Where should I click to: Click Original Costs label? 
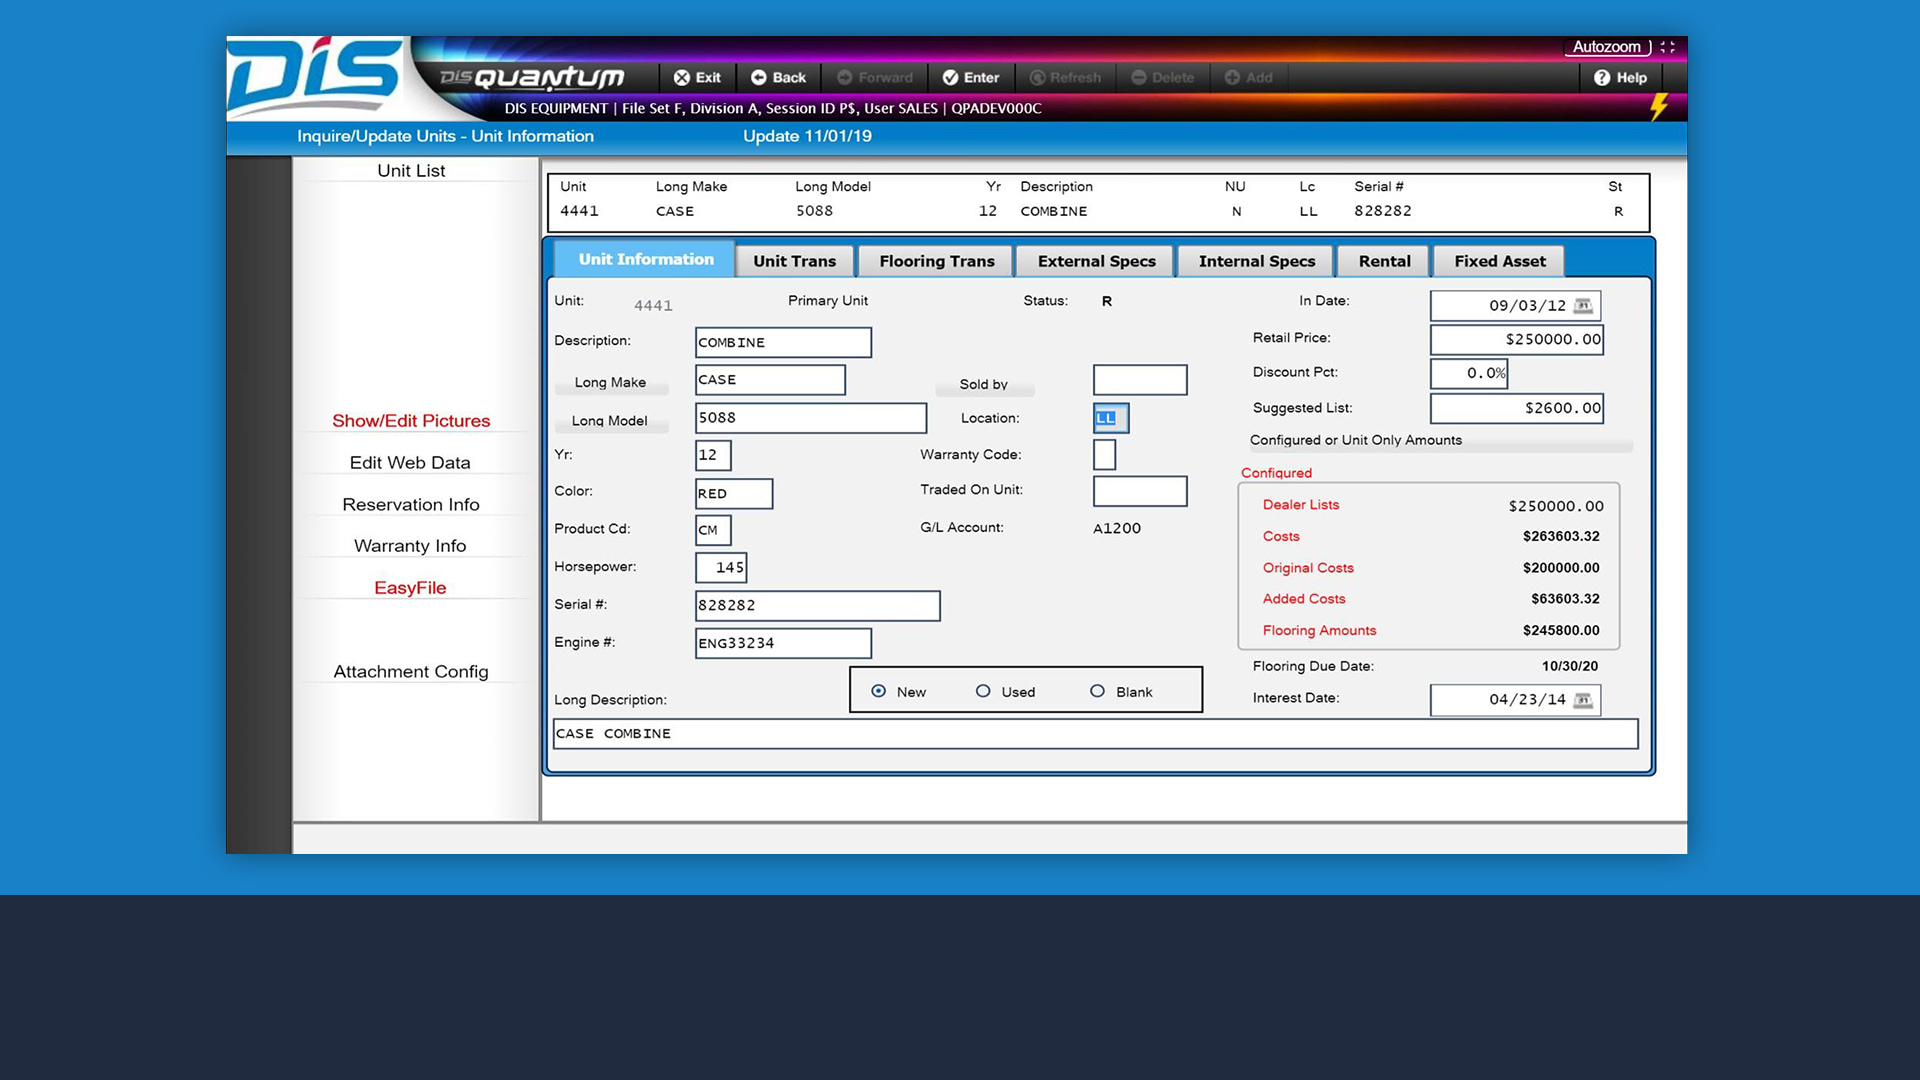pyautogui.click(x=1308, y=568)
